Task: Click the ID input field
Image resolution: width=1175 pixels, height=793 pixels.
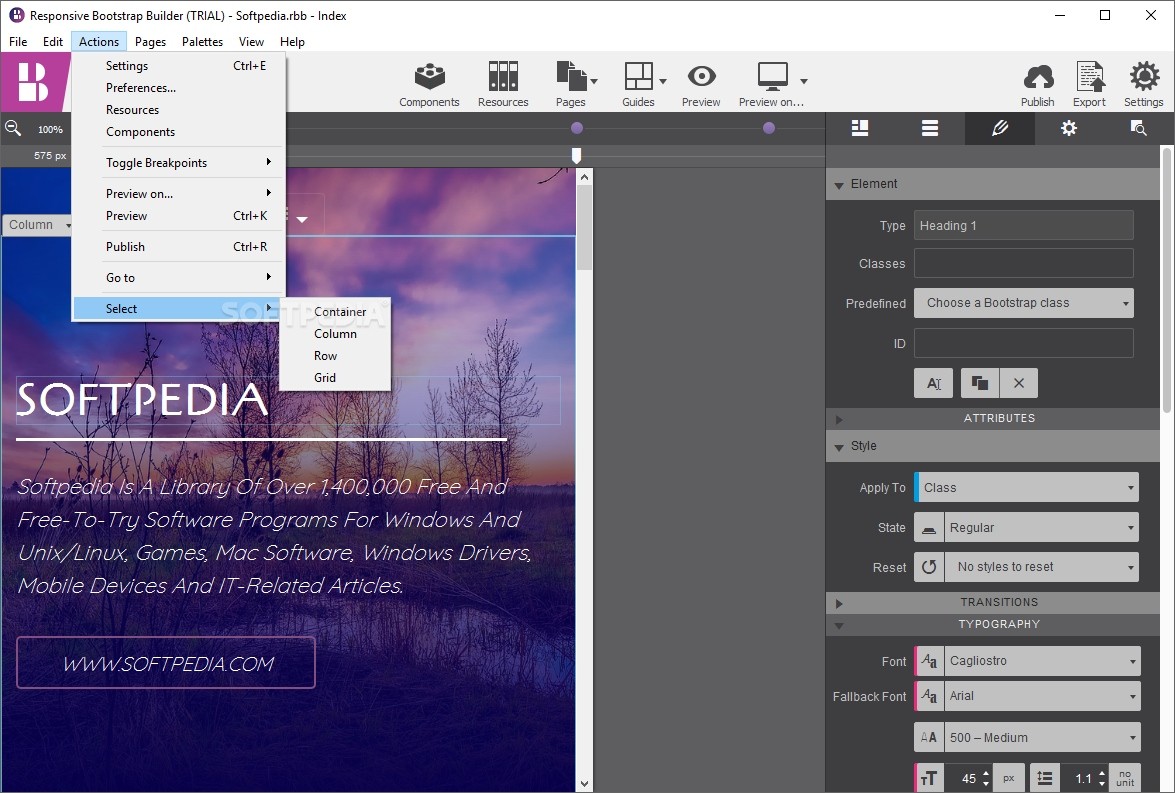Action: pyautogui.click(x=1024, y=343)
